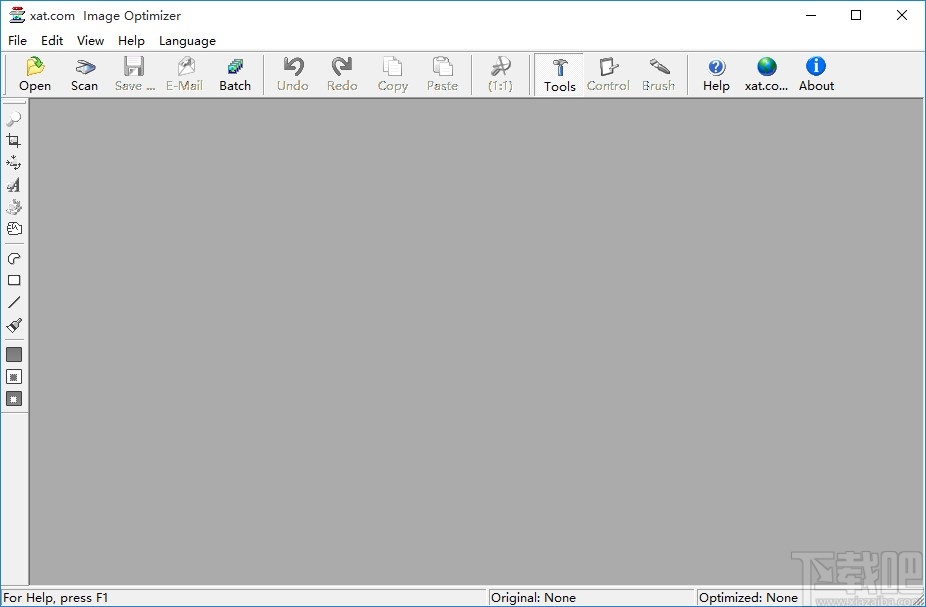Click the Save floppy disk icon
926x607 pixels.
point(134,66)
